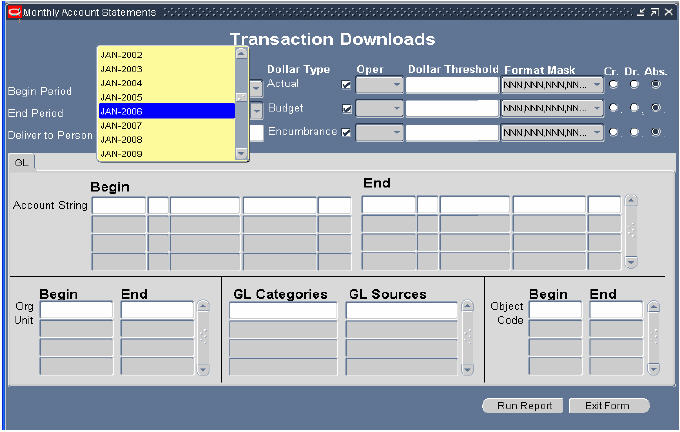Switch to the GL tab
680x432 pixels.
(x=22, y=161)
